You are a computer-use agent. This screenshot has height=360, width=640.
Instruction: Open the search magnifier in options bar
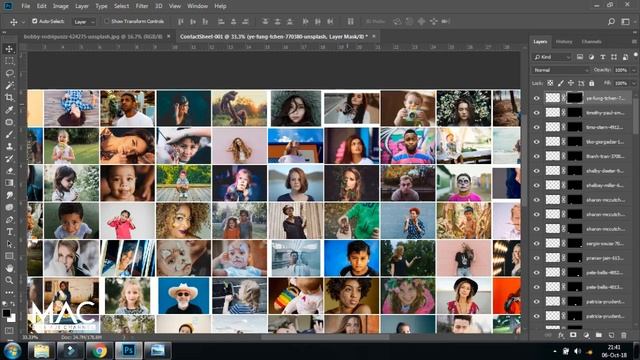tap(611, 22)
